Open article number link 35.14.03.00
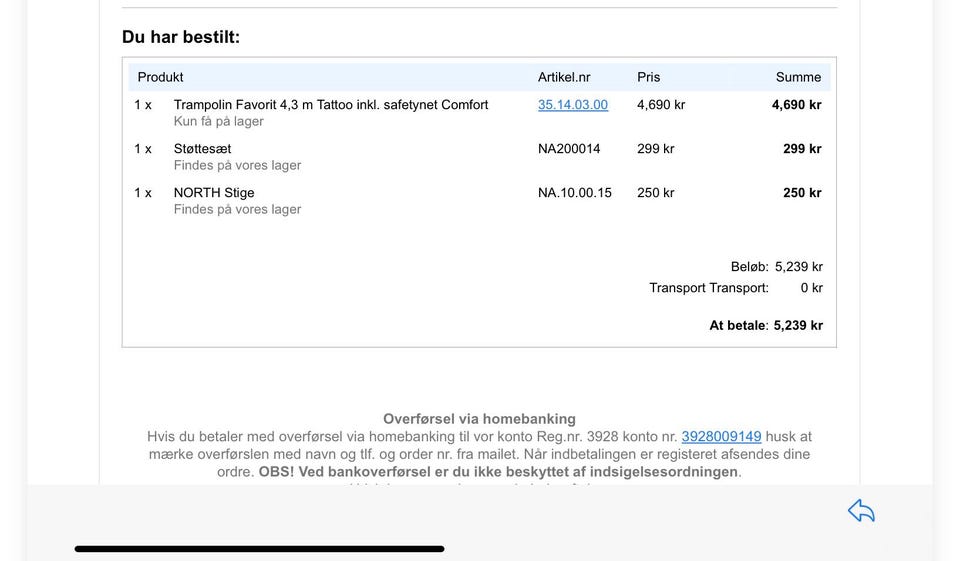This screenshot has height=561, width=960. pyautogui.click(x=572, y=105)
